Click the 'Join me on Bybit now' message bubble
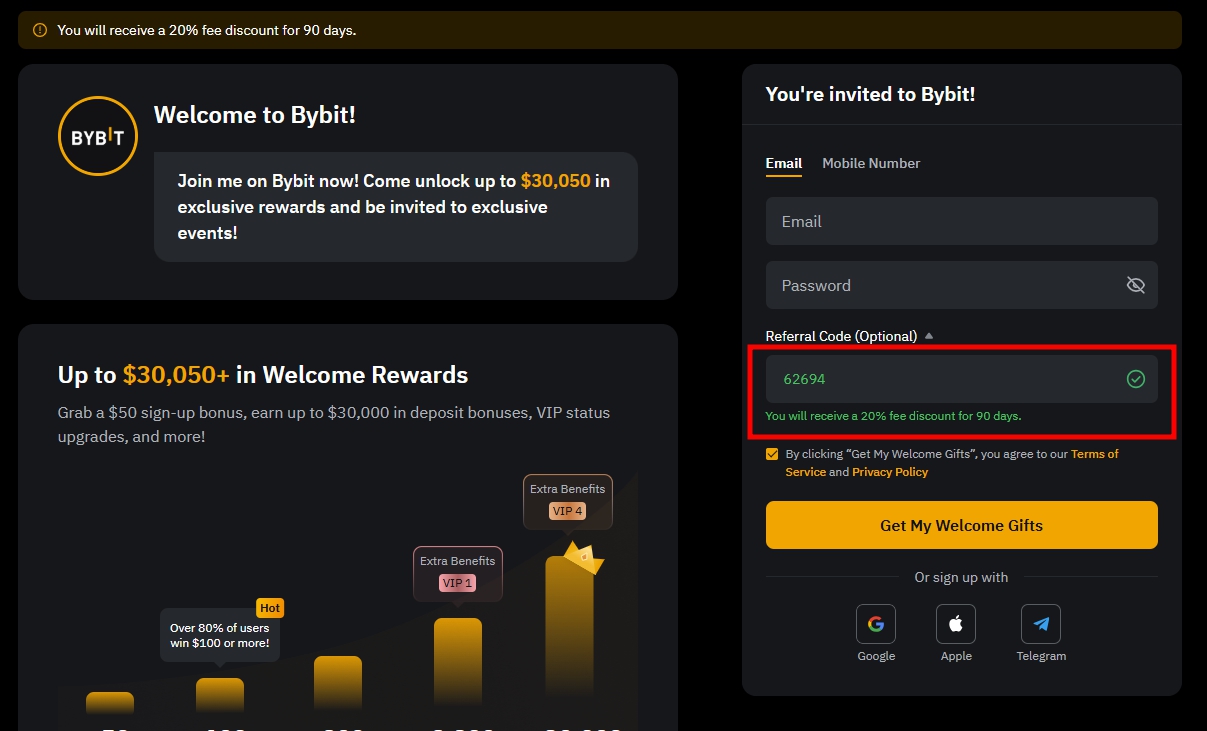1207x731 pixels. (x=396, y=207)
